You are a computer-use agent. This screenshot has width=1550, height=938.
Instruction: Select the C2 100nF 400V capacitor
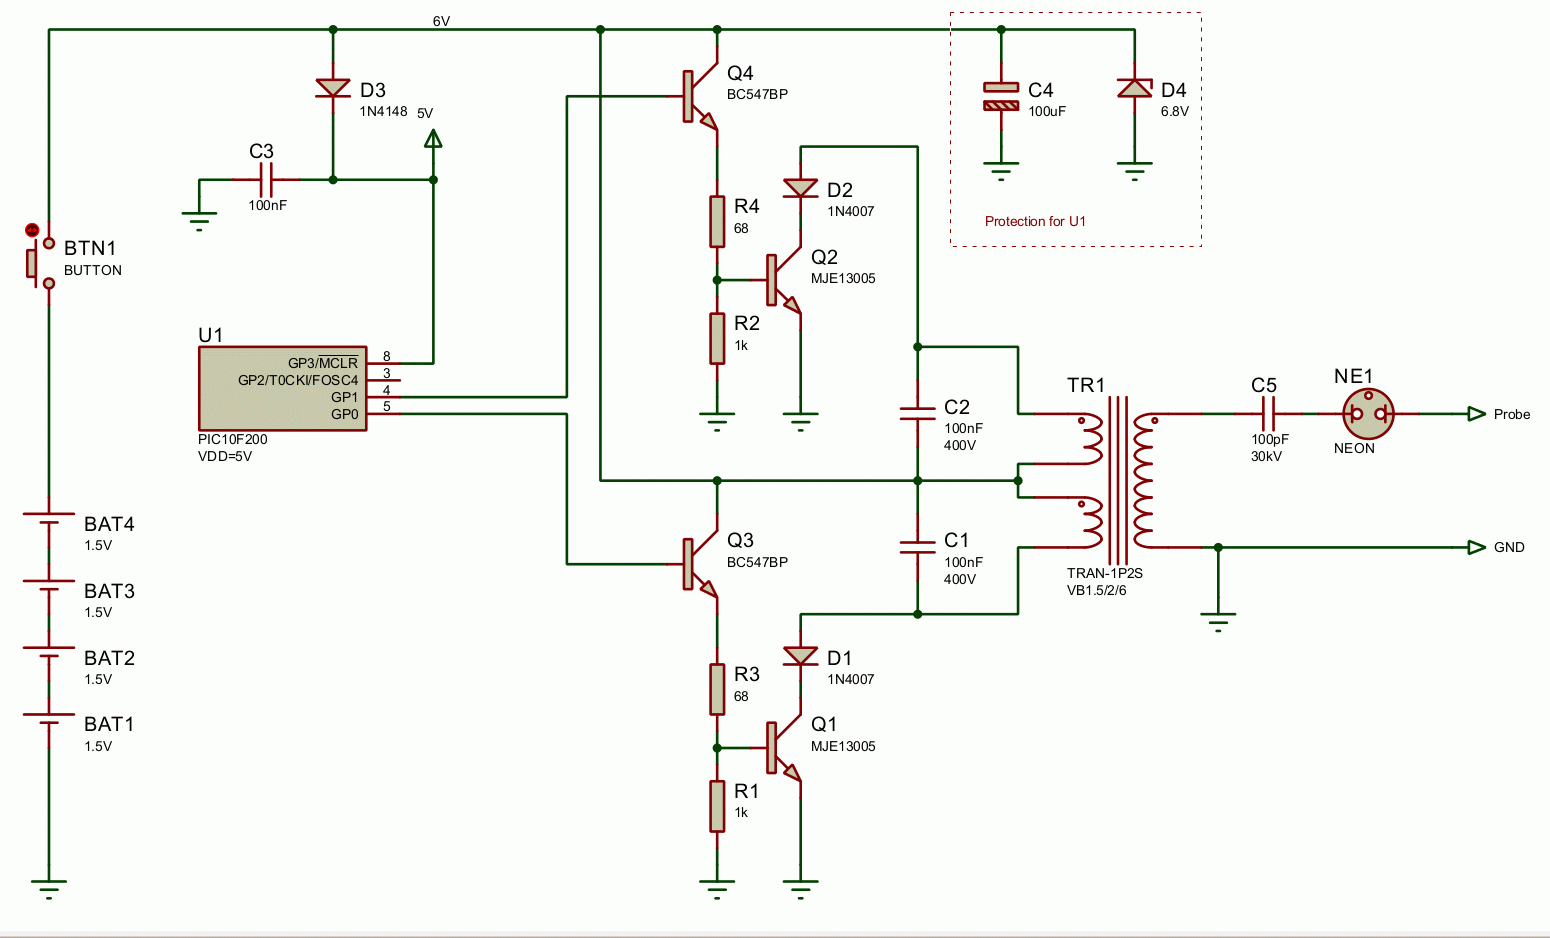(x=918, y=413)
